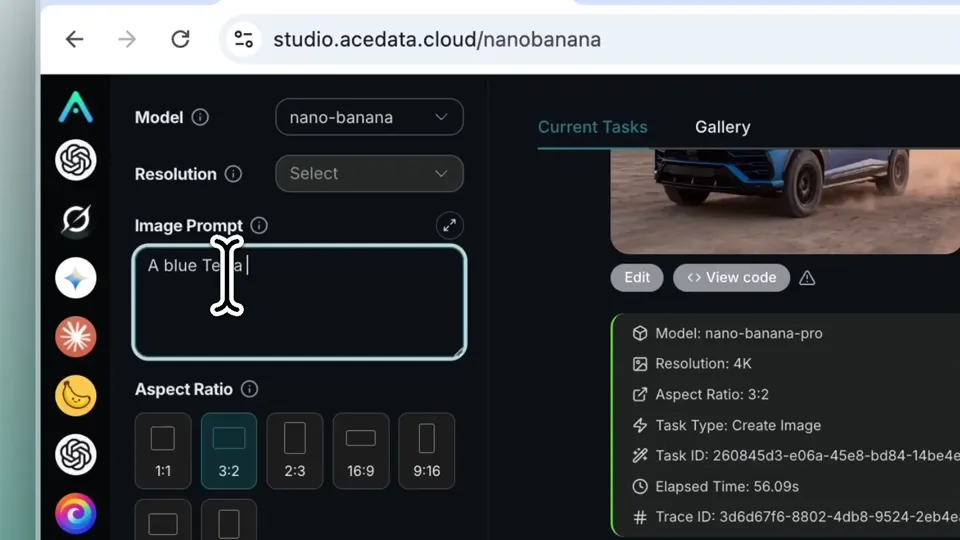Open the Ace Data logo at sidebar top
Viewport: 960px width, 540px height.
pyautogui.click(x=76, y=107)
